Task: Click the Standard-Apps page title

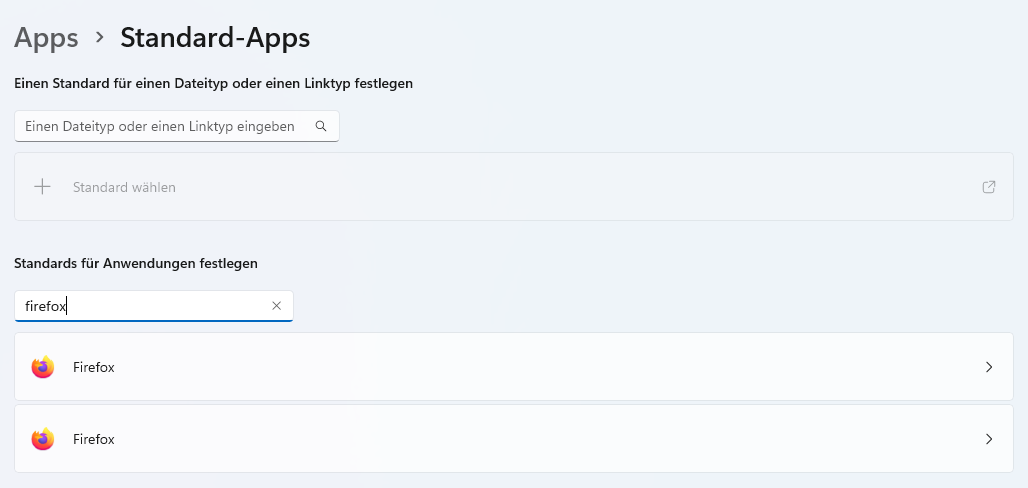Action: 215,38
